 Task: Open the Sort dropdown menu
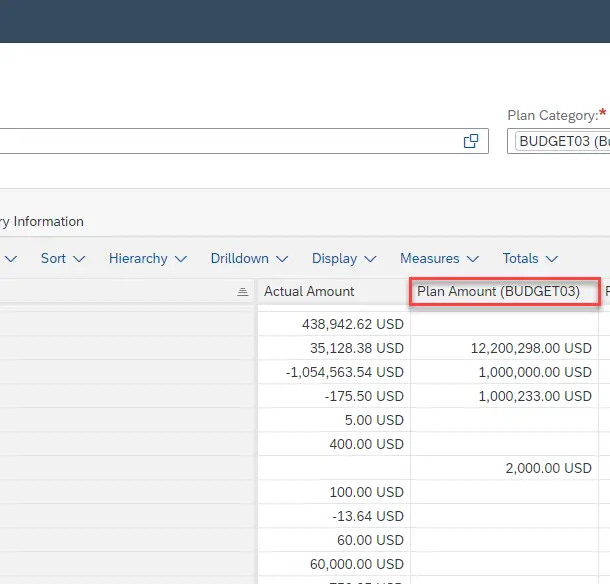63,258
